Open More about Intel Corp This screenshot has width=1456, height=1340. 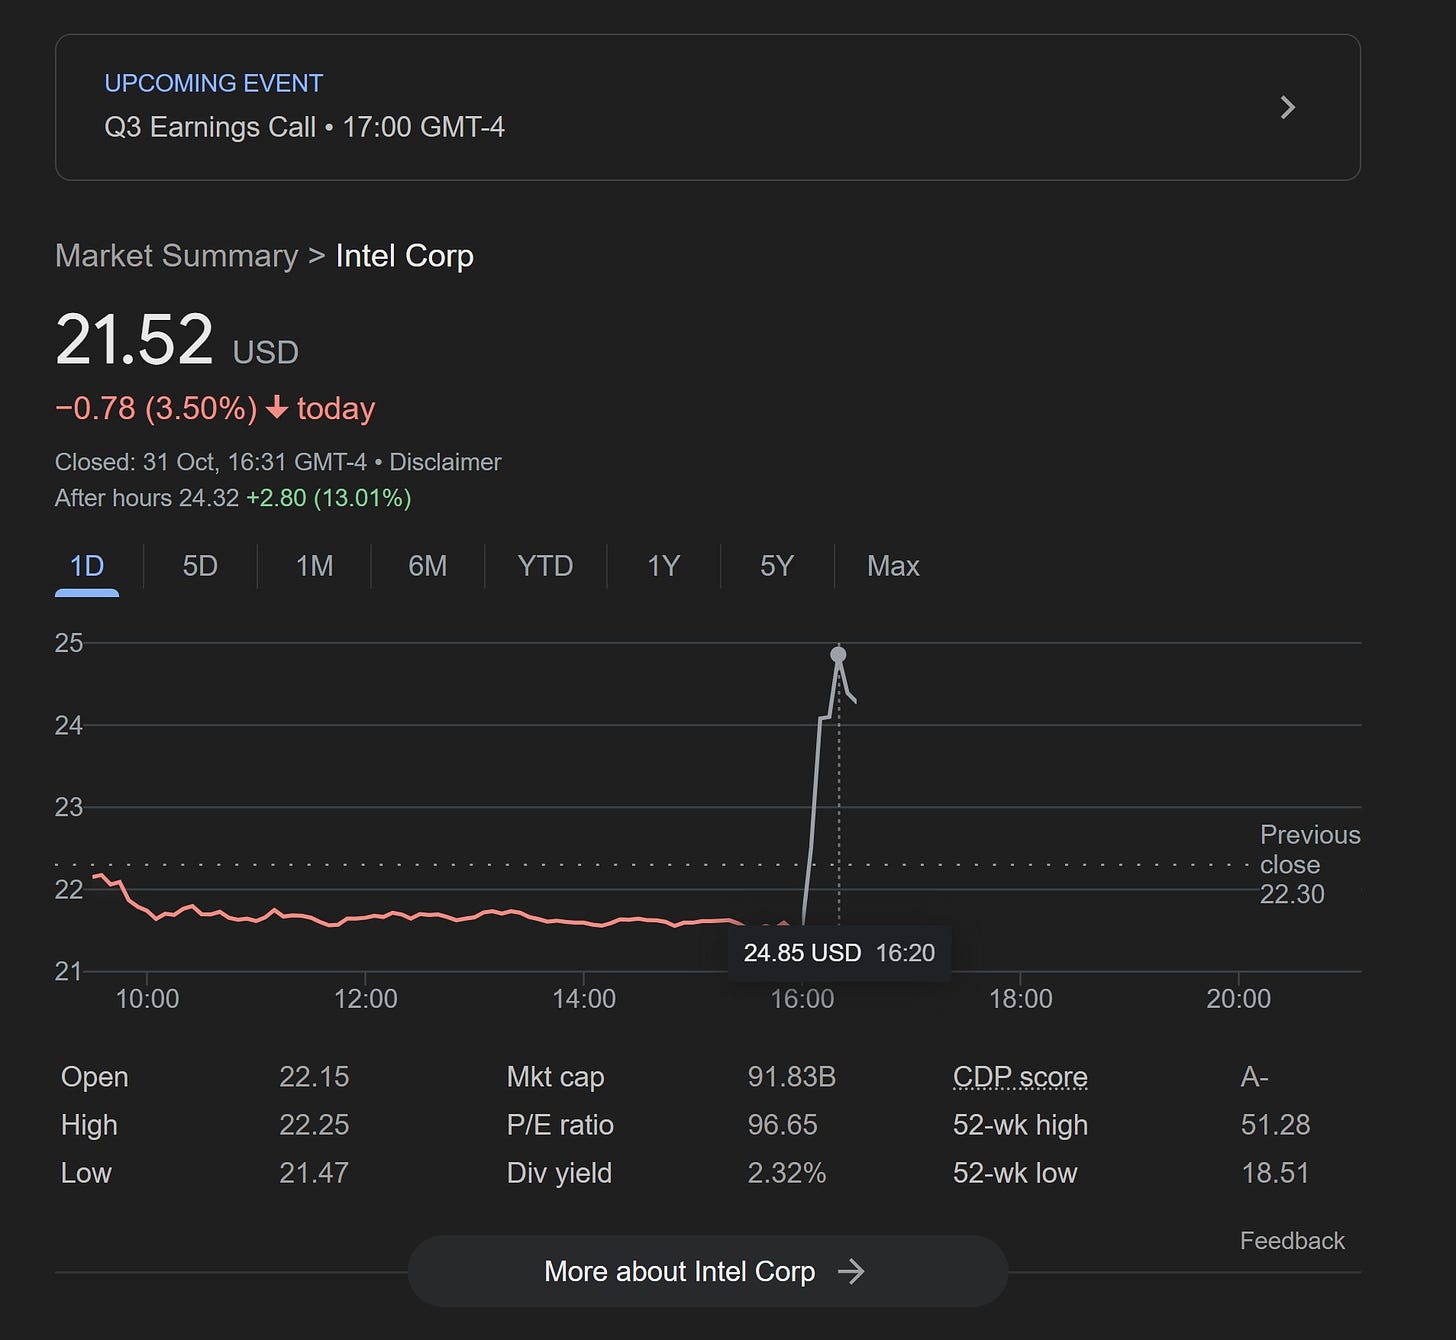707,1271
